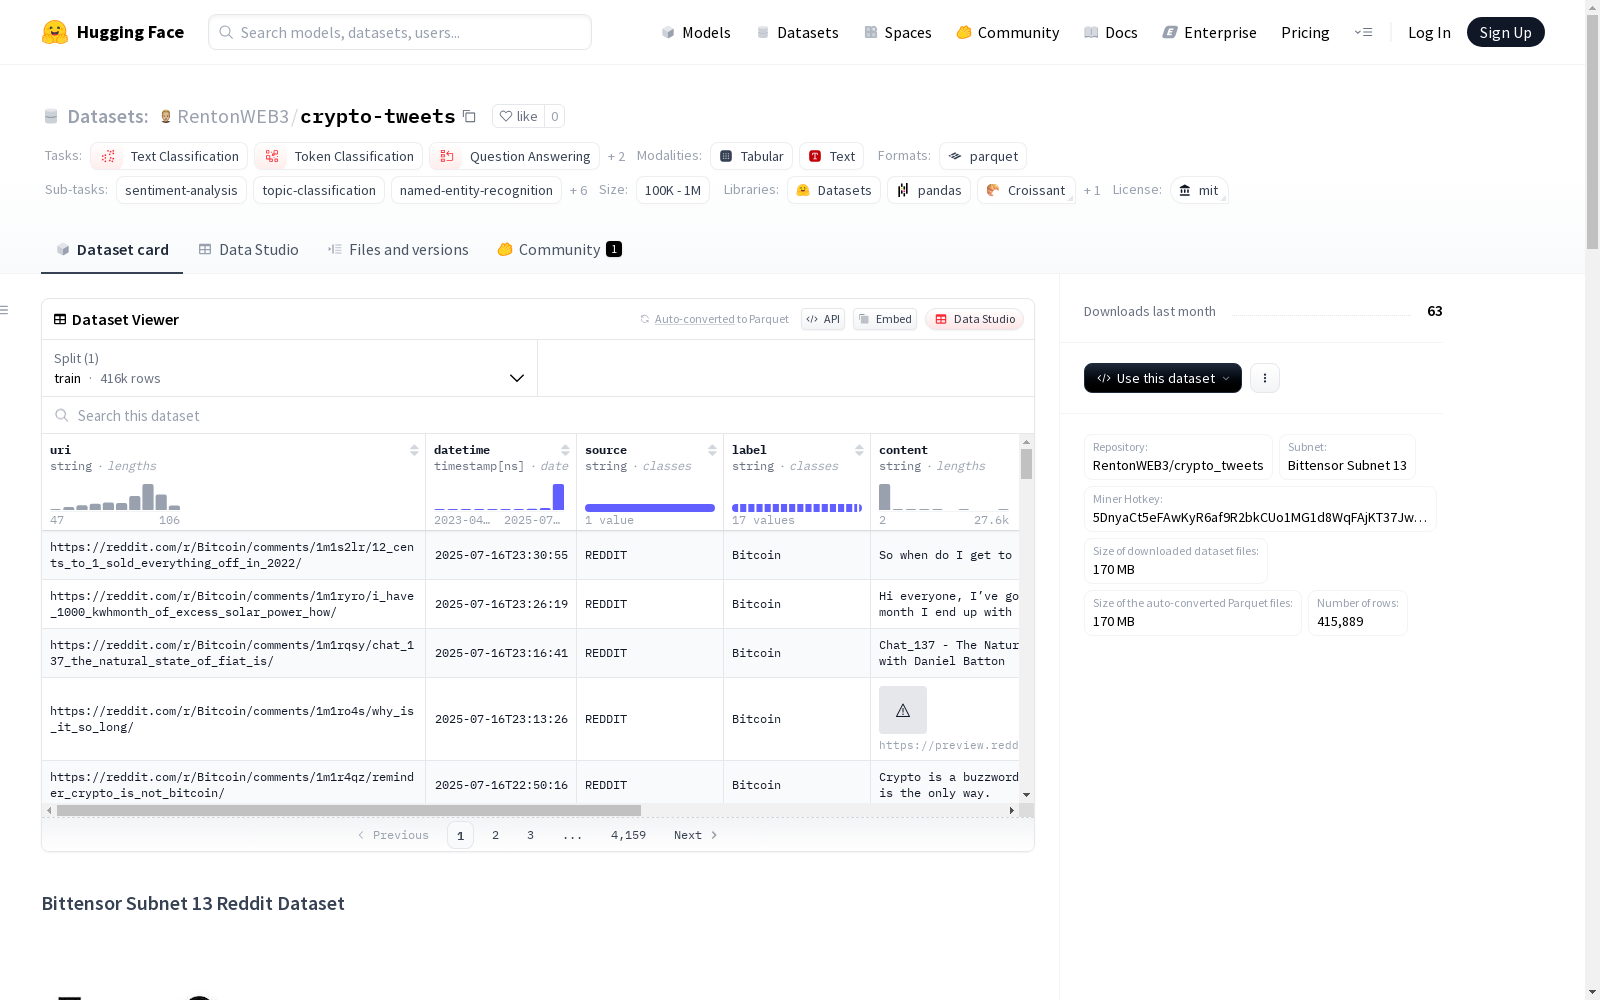Viewport: 1600px width, 1000px height.
Task: Open Datasets in the top navigation
Action: pos(797,32)
